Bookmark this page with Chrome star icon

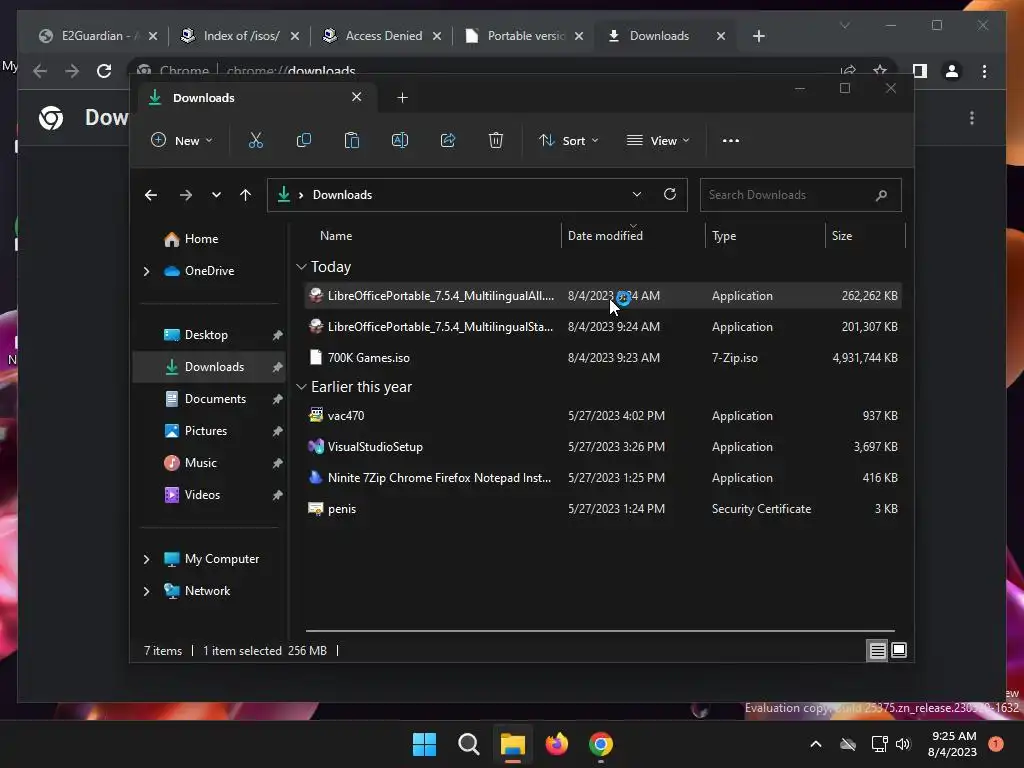(880, 71)
